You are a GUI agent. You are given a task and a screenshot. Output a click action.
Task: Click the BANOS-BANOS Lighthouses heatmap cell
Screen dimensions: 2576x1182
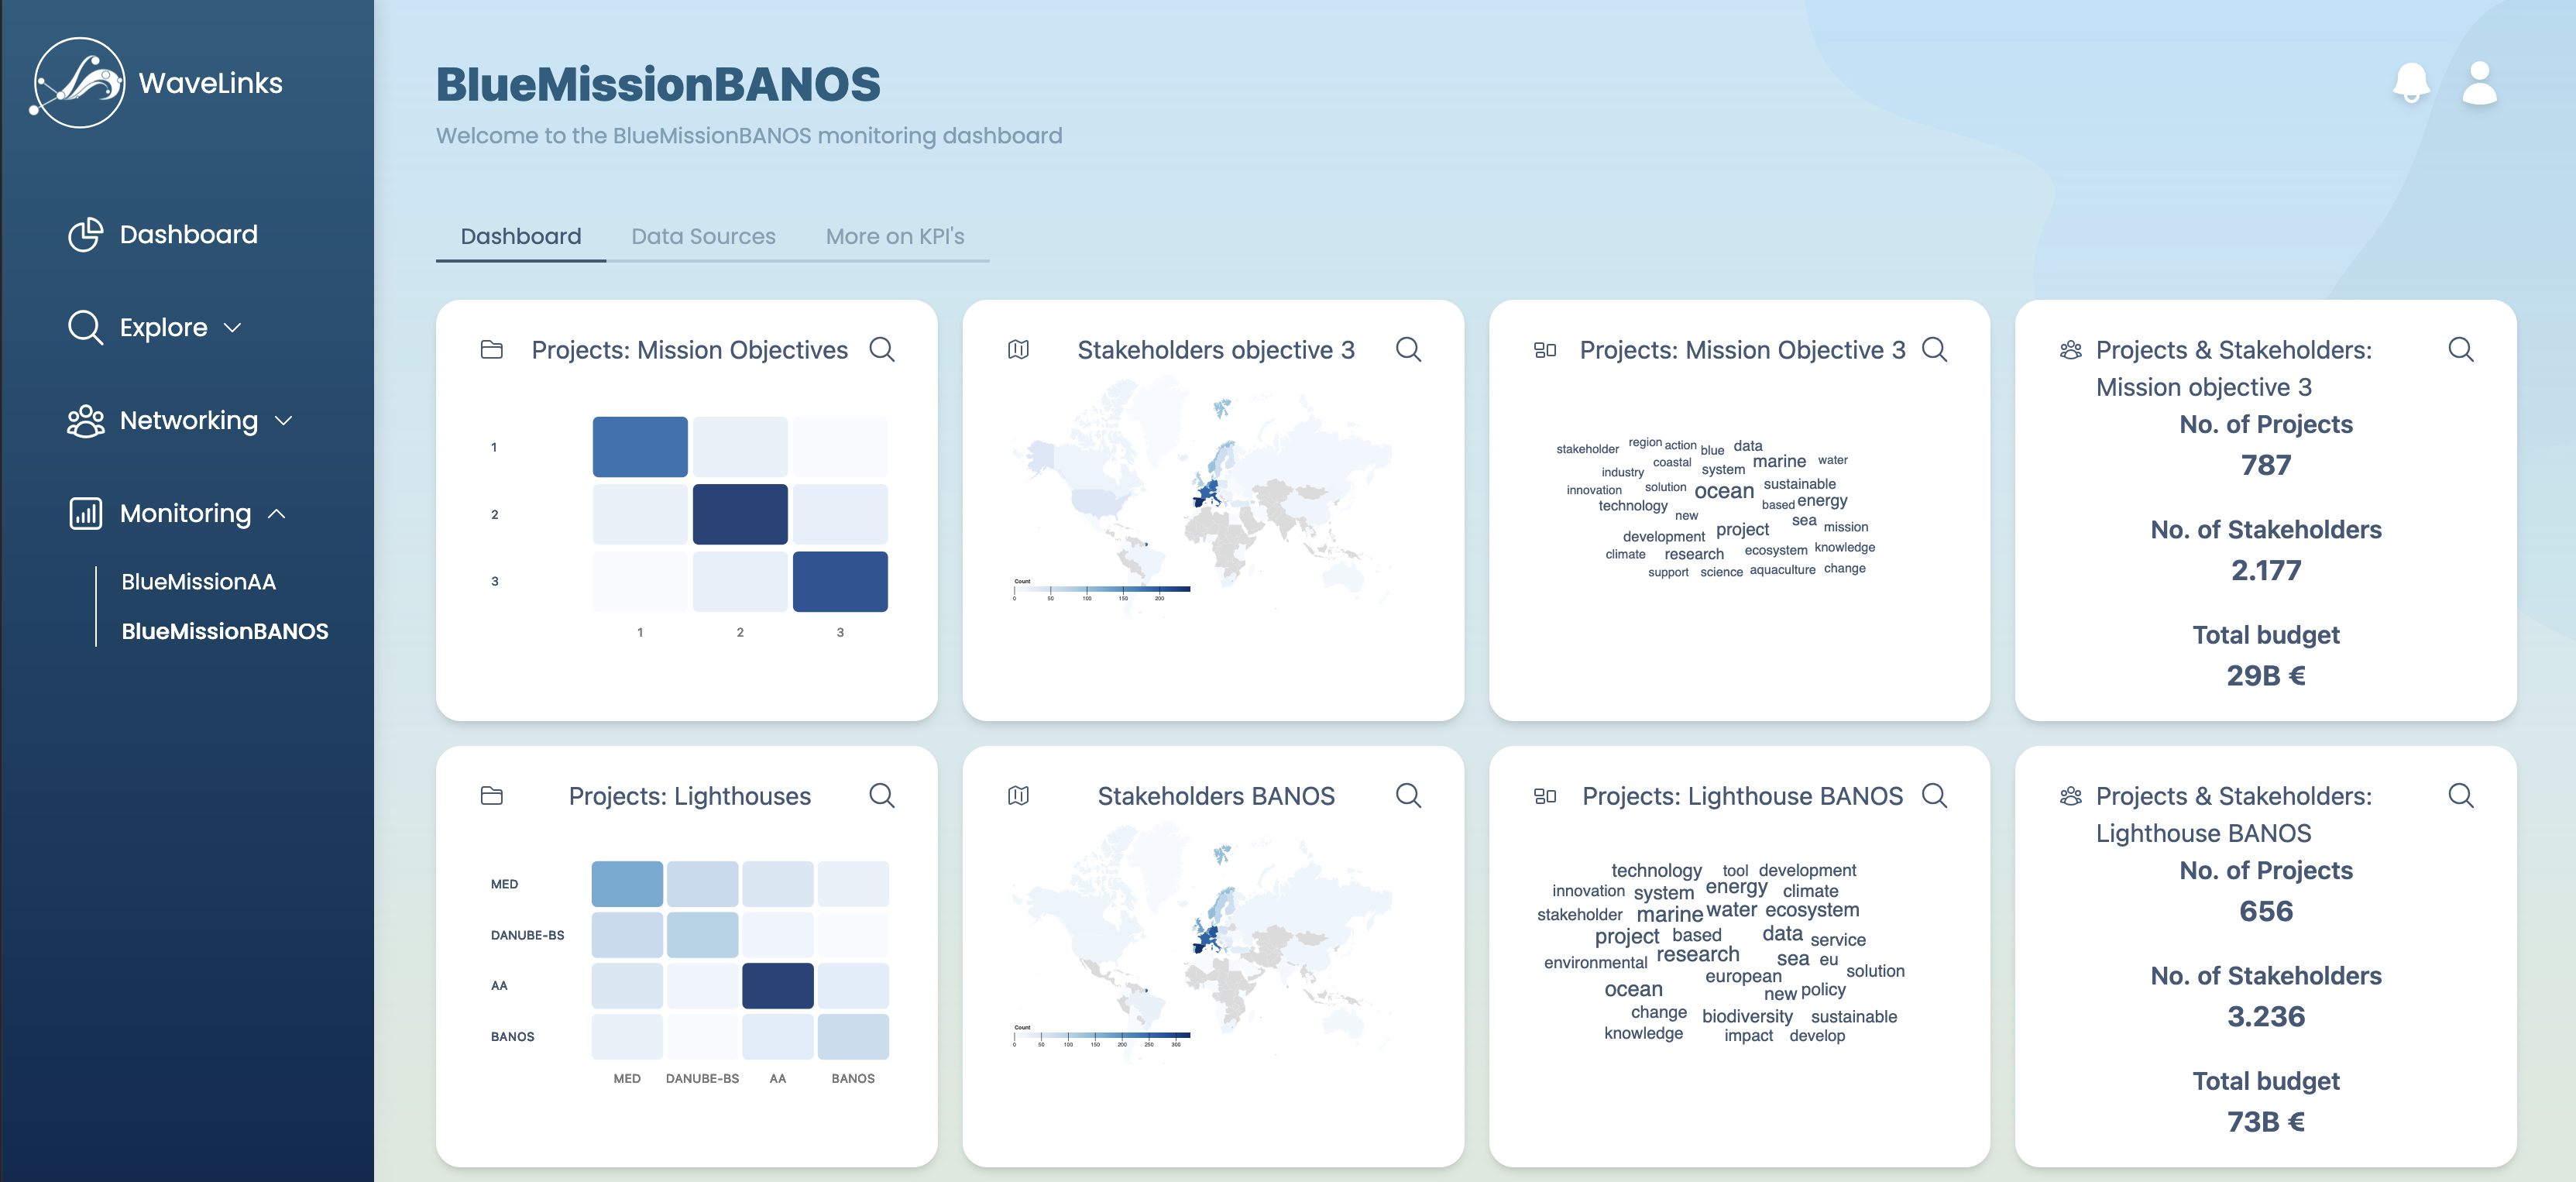click(x=853, y=1037)
